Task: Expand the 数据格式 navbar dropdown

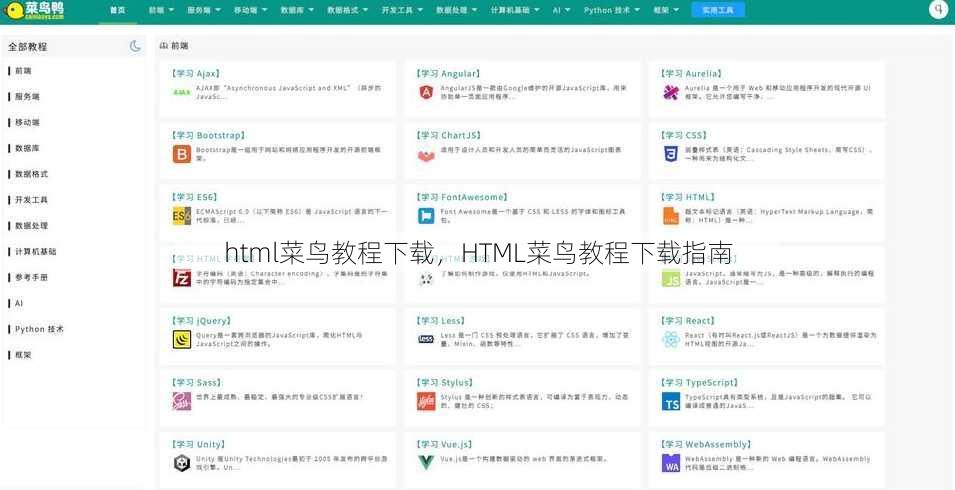Action: coord(347,10)
